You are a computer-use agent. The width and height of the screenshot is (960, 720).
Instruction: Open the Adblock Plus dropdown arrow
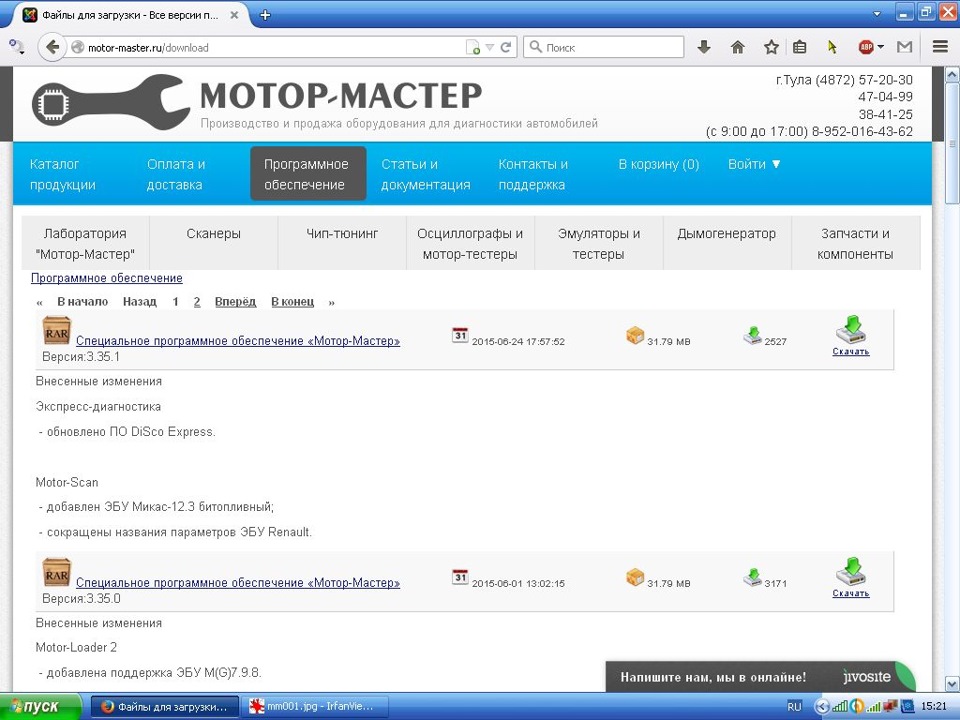(880, 47)
